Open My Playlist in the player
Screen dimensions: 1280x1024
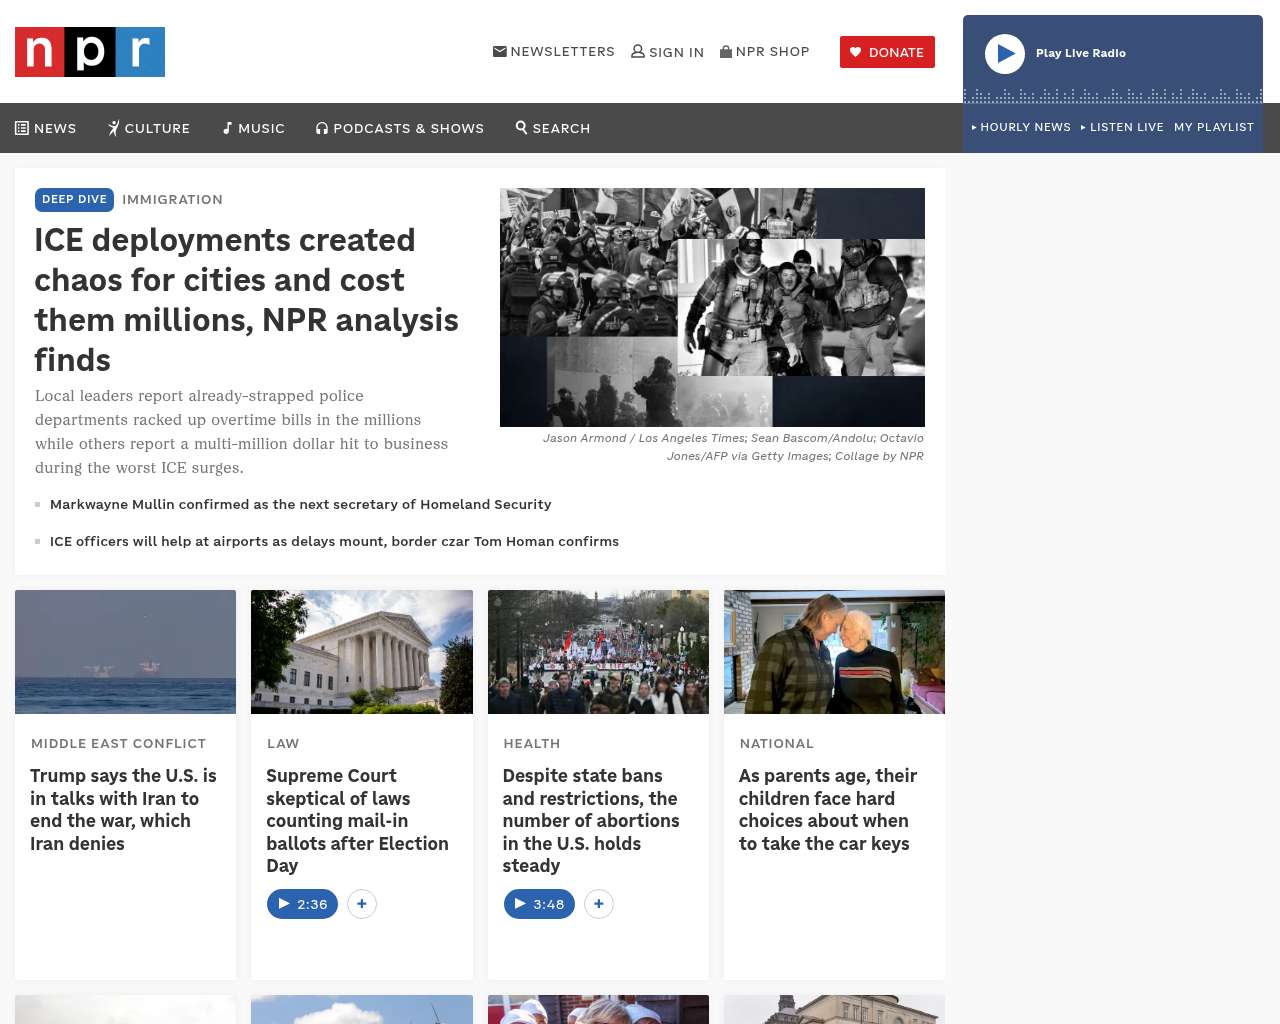point(1213,127)
